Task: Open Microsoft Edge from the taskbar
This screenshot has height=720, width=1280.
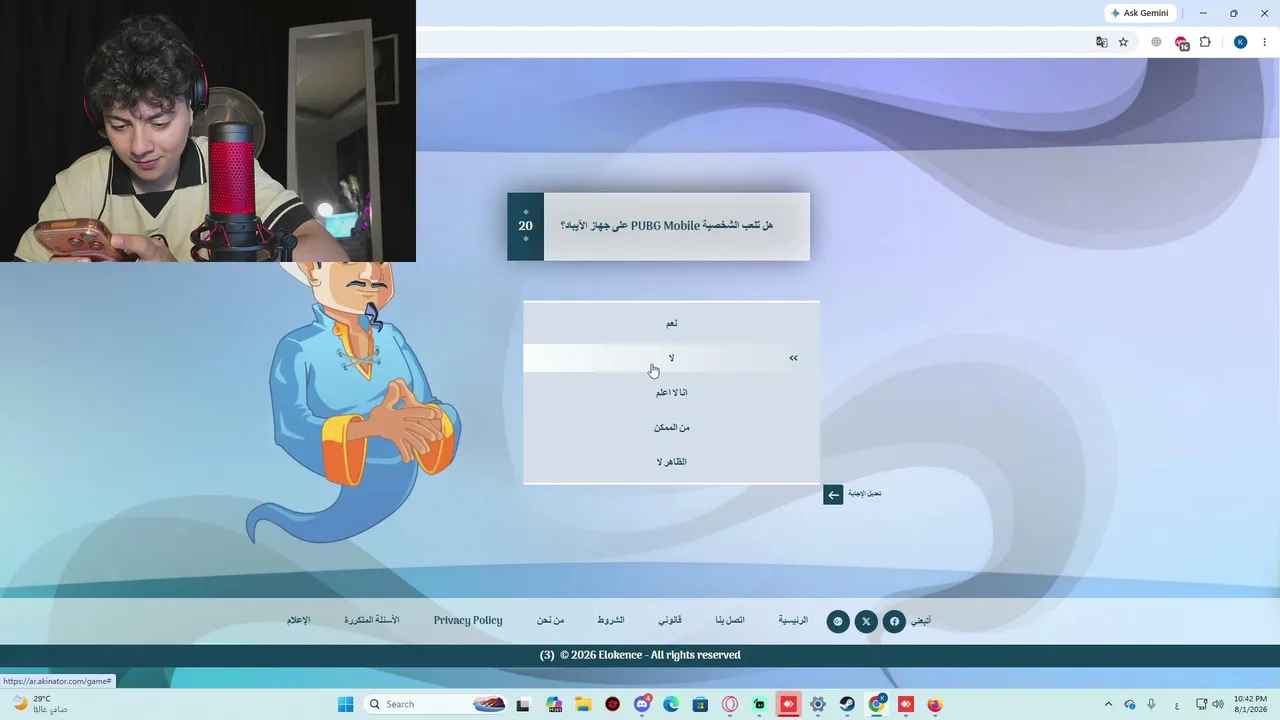Action: click(671, 704)
